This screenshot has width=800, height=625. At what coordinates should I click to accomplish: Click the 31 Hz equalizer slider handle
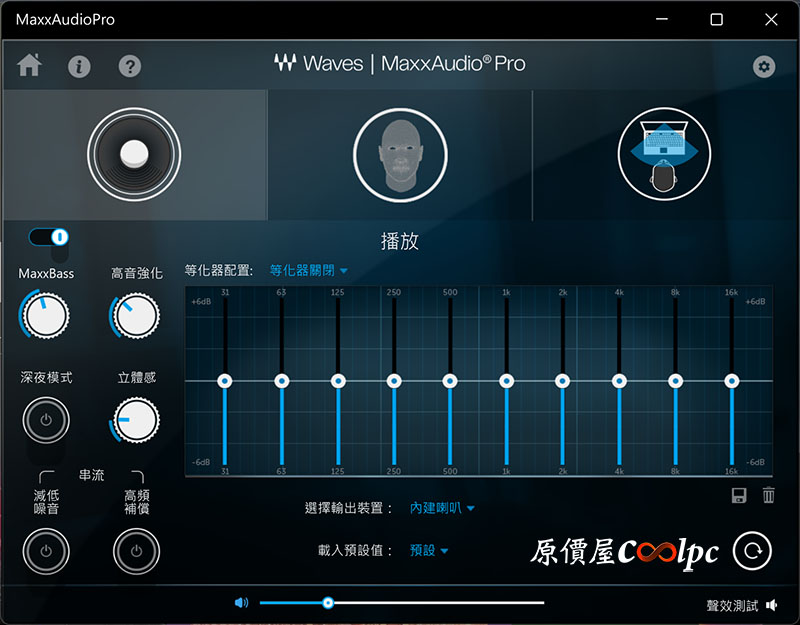pos(225,381)
